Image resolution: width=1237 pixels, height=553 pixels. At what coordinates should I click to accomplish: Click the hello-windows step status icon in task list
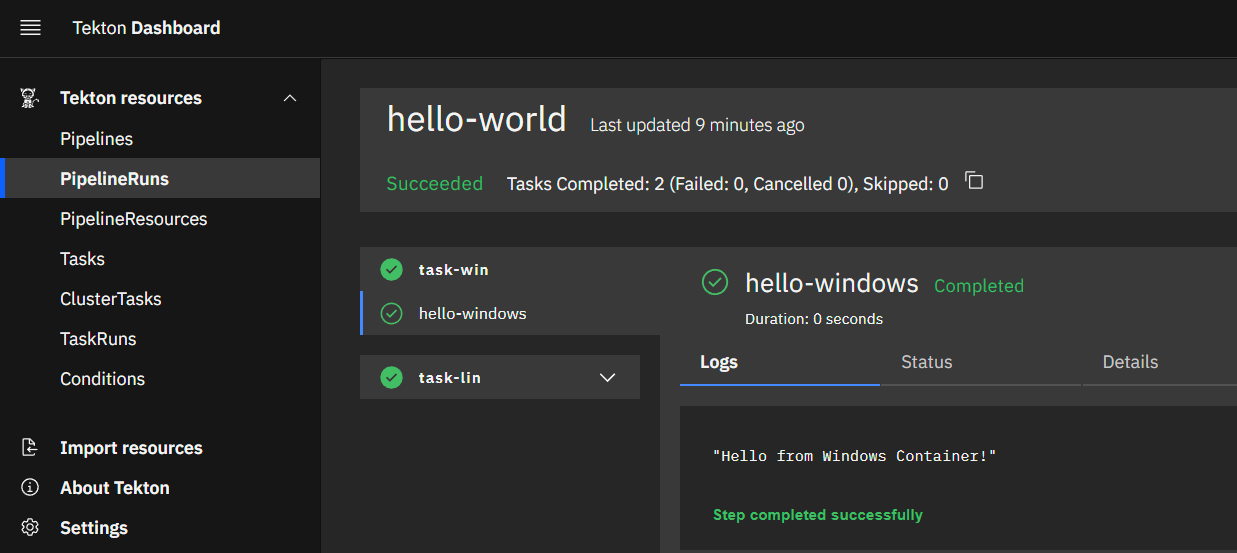(392, 314)
